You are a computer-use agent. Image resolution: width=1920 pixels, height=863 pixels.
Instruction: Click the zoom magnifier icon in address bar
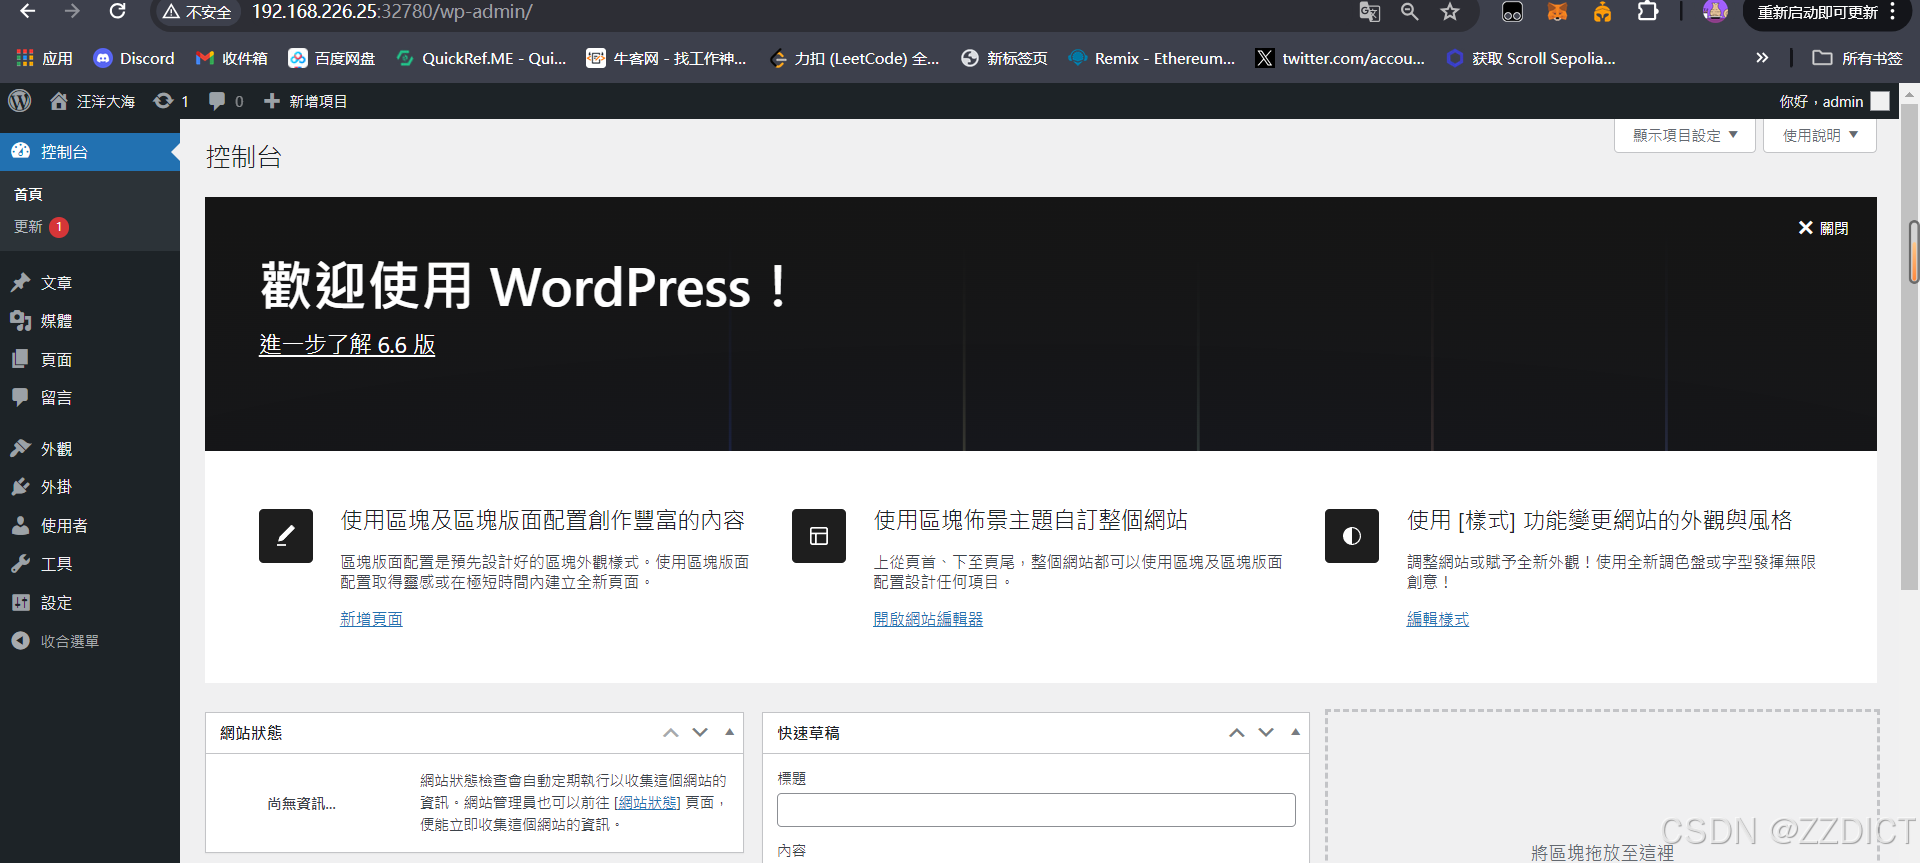(x=1409, y=12)
